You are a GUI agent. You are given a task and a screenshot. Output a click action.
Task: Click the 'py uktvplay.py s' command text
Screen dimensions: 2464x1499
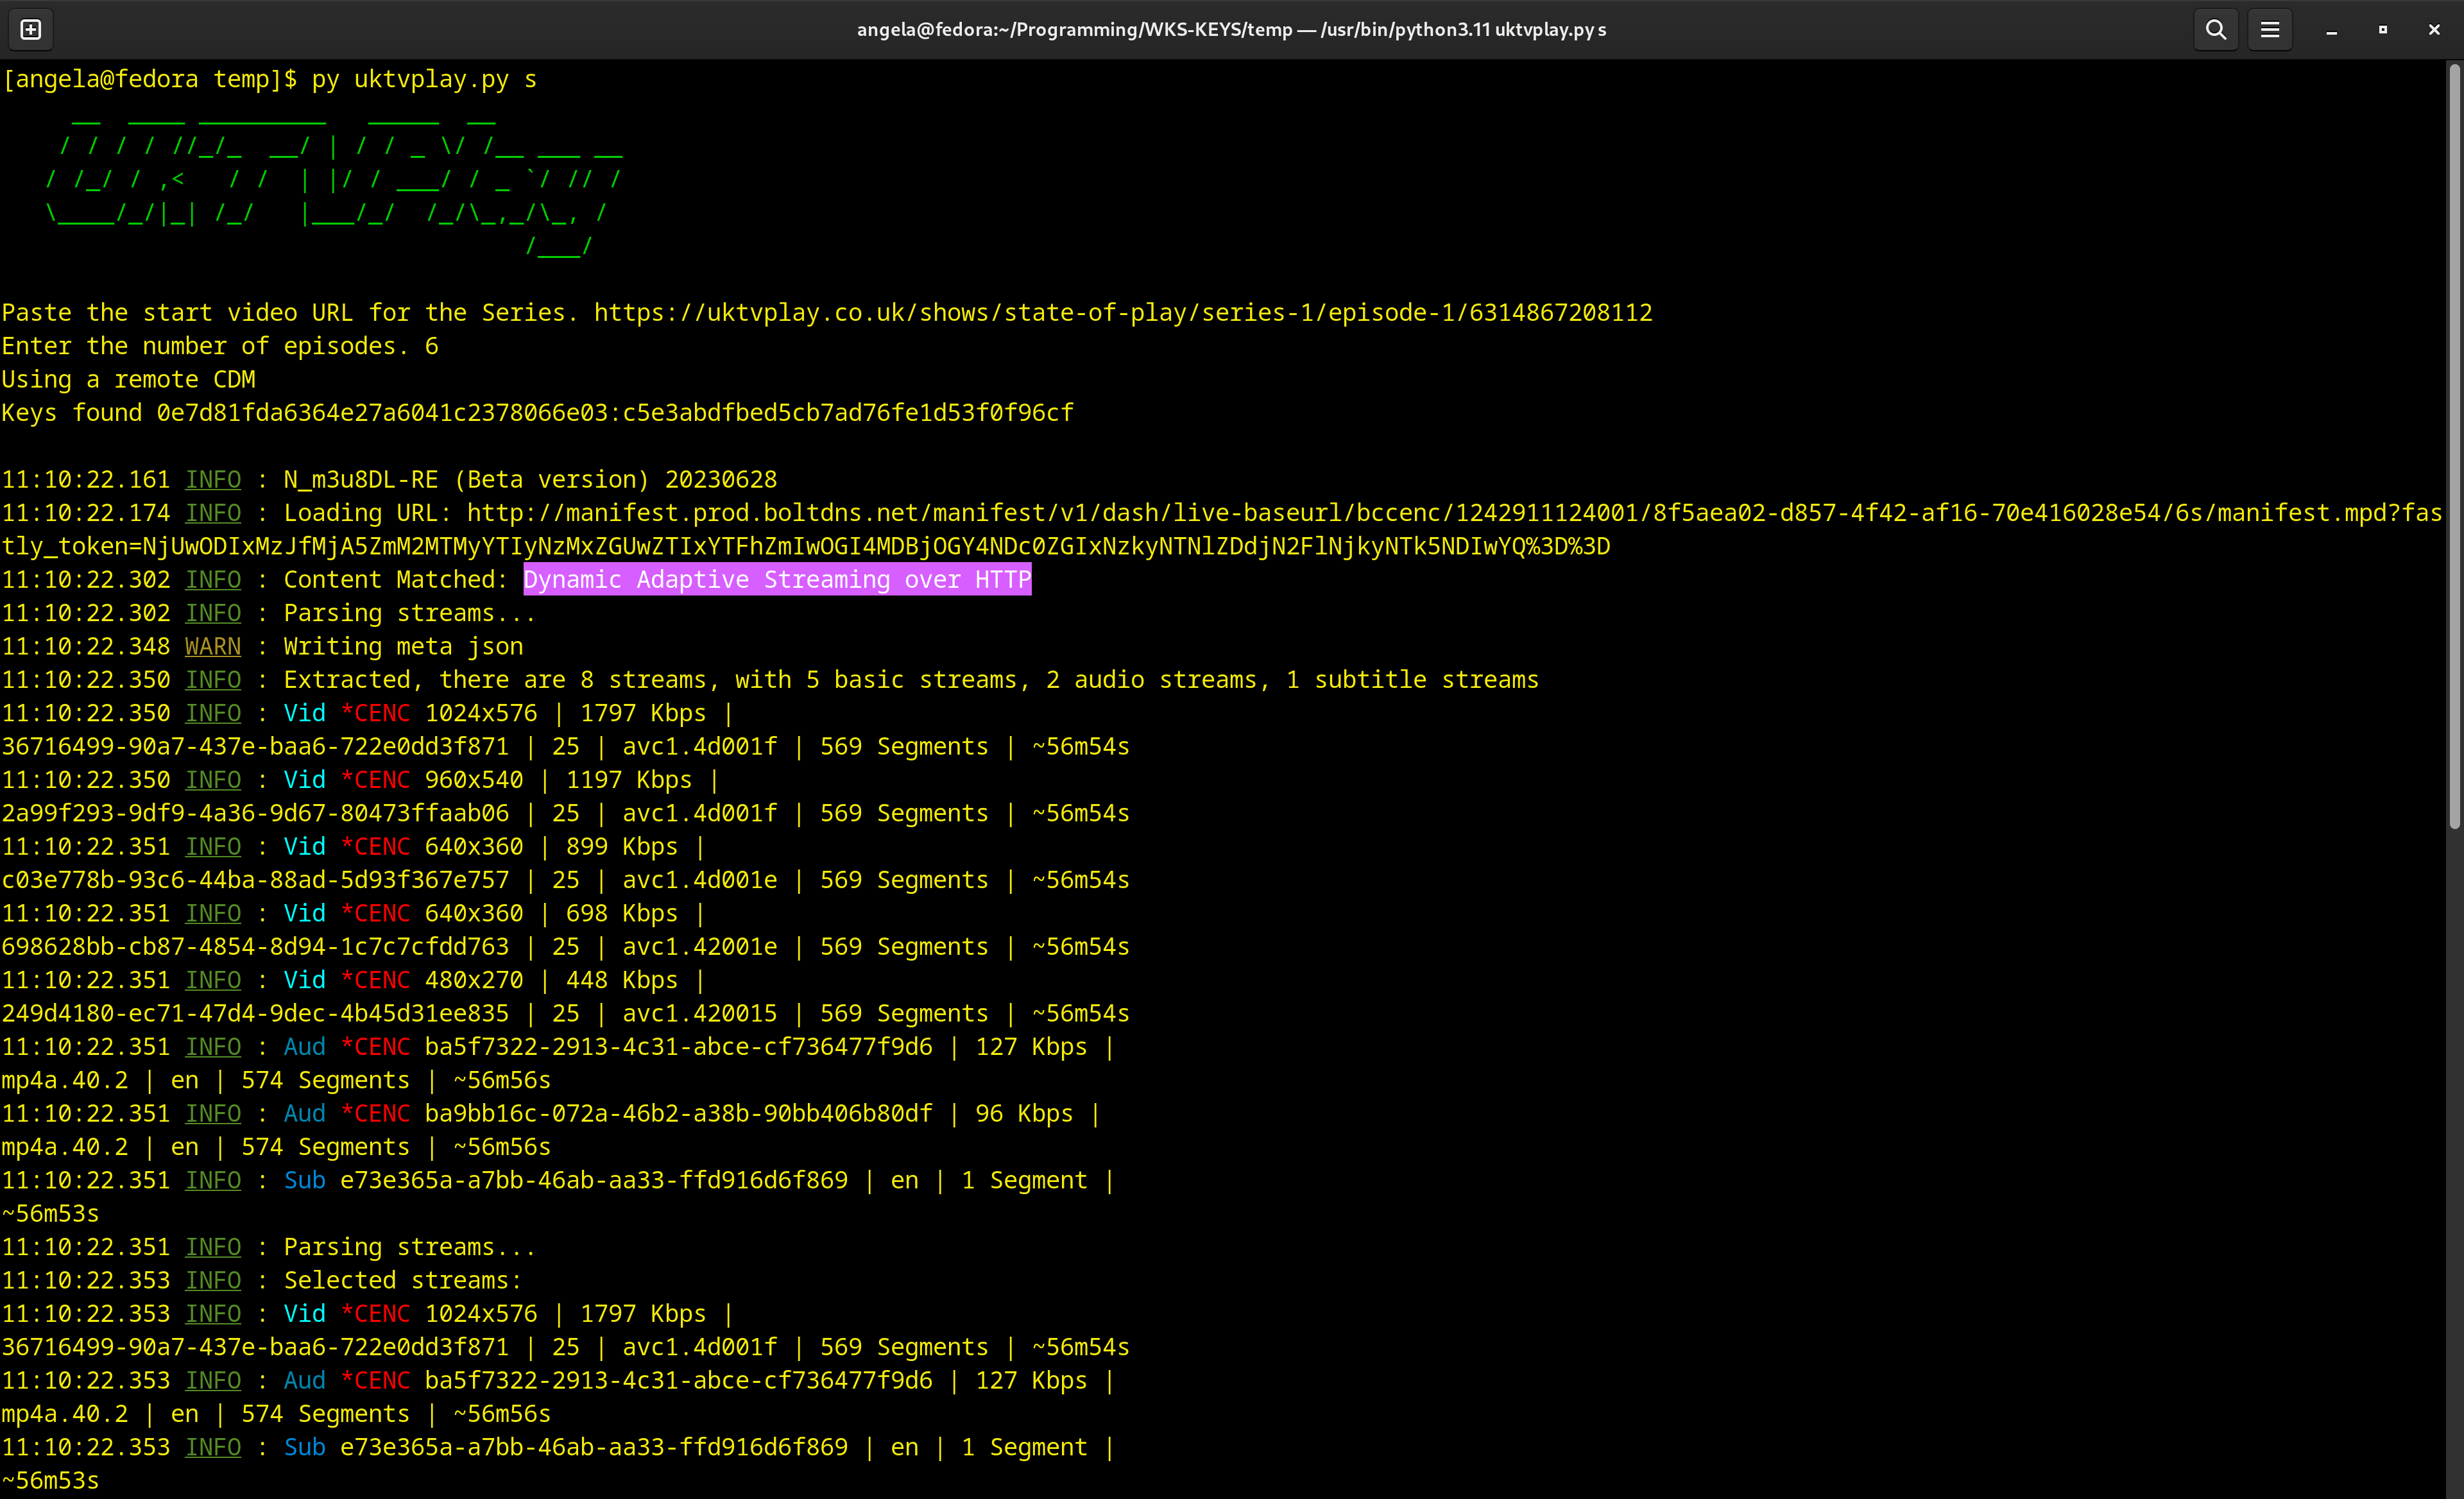(x=424, y=79)
